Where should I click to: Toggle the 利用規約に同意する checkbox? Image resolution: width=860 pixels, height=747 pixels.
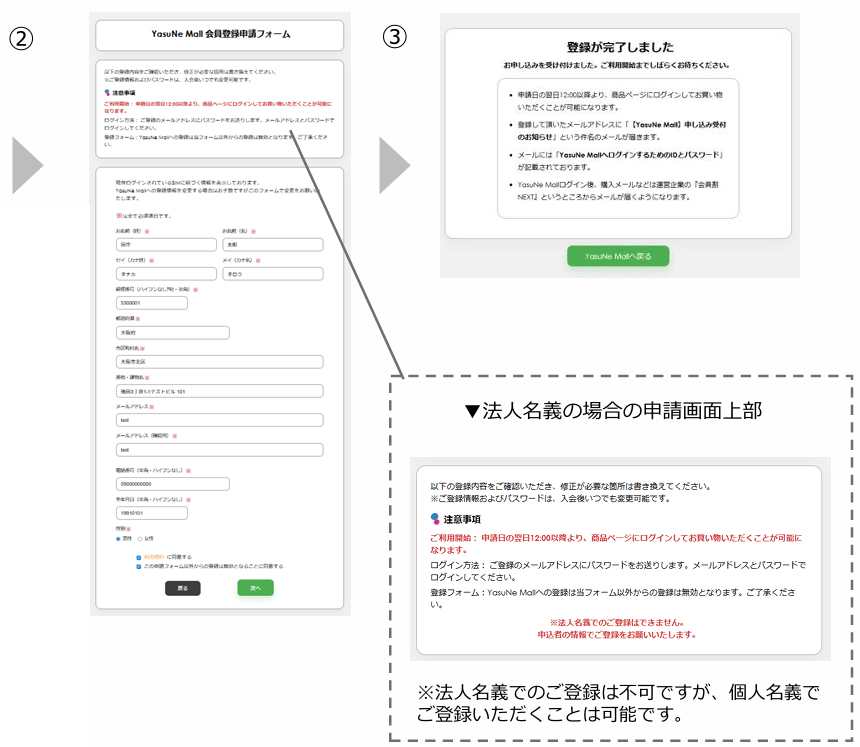tap(139, 557)
